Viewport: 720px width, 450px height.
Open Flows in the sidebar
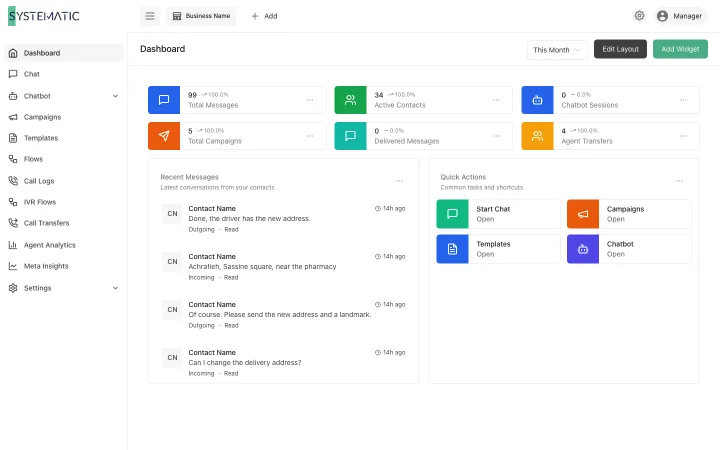coord(64,159)
